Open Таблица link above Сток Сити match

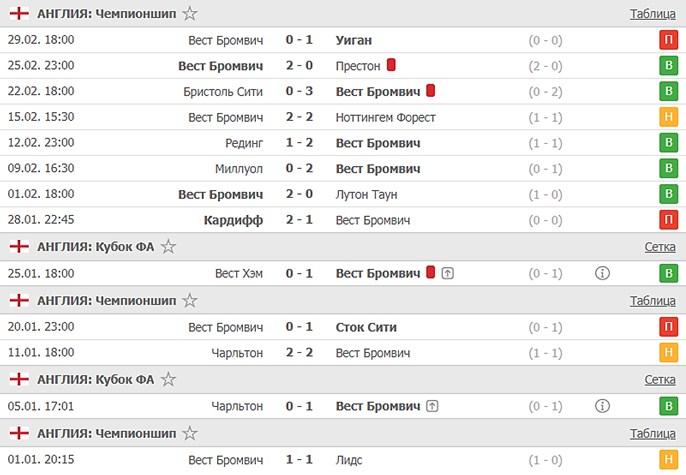pyautogui.click(x=652, y=301)
